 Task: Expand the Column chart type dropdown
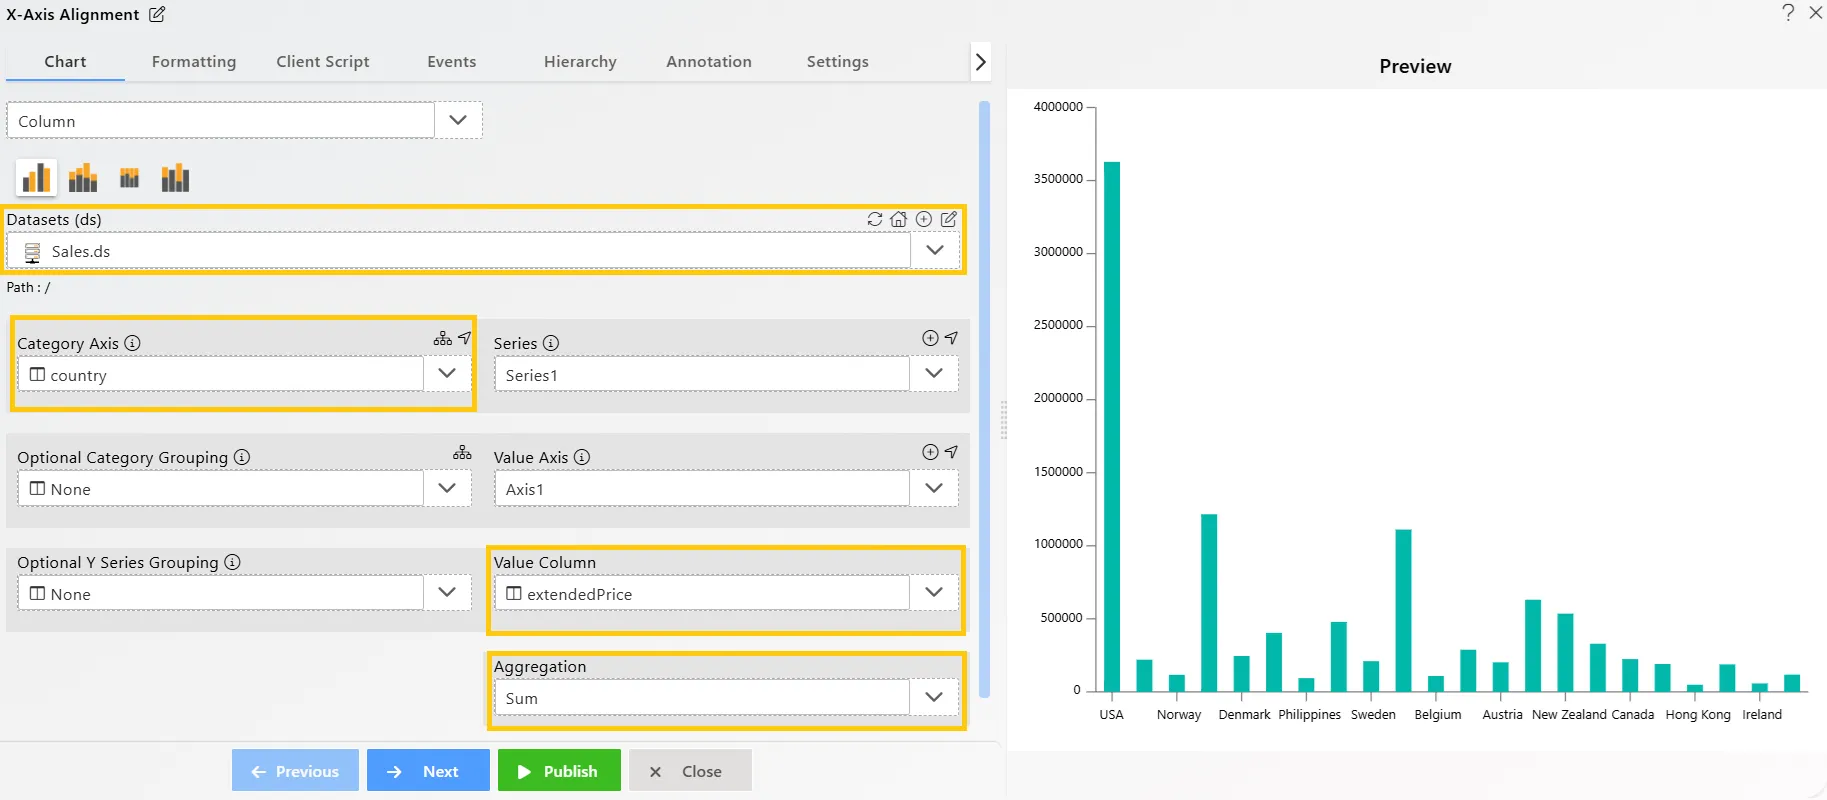[458, 120]
